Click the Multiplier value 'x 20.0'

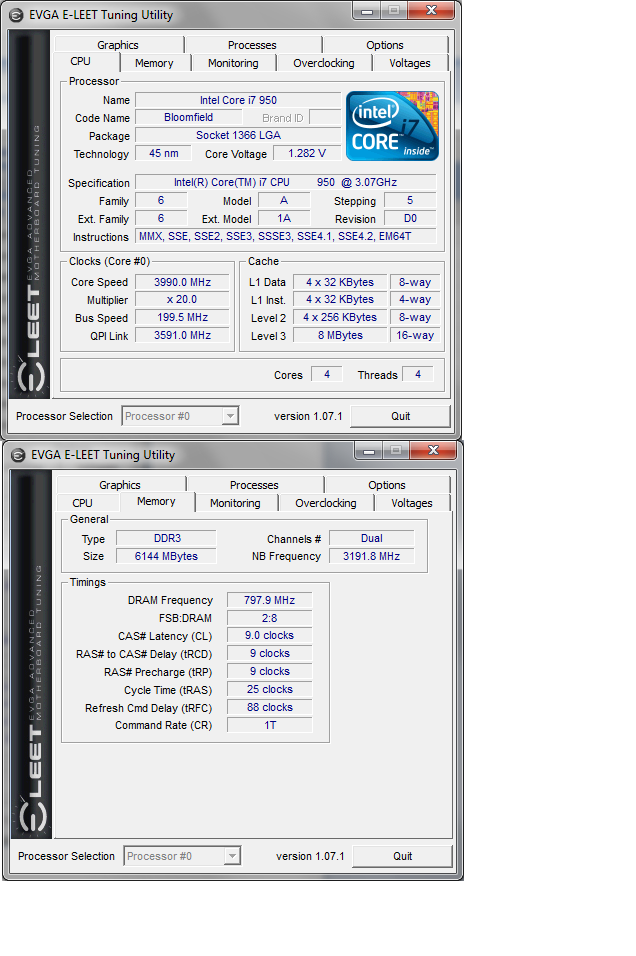point(182,299)
